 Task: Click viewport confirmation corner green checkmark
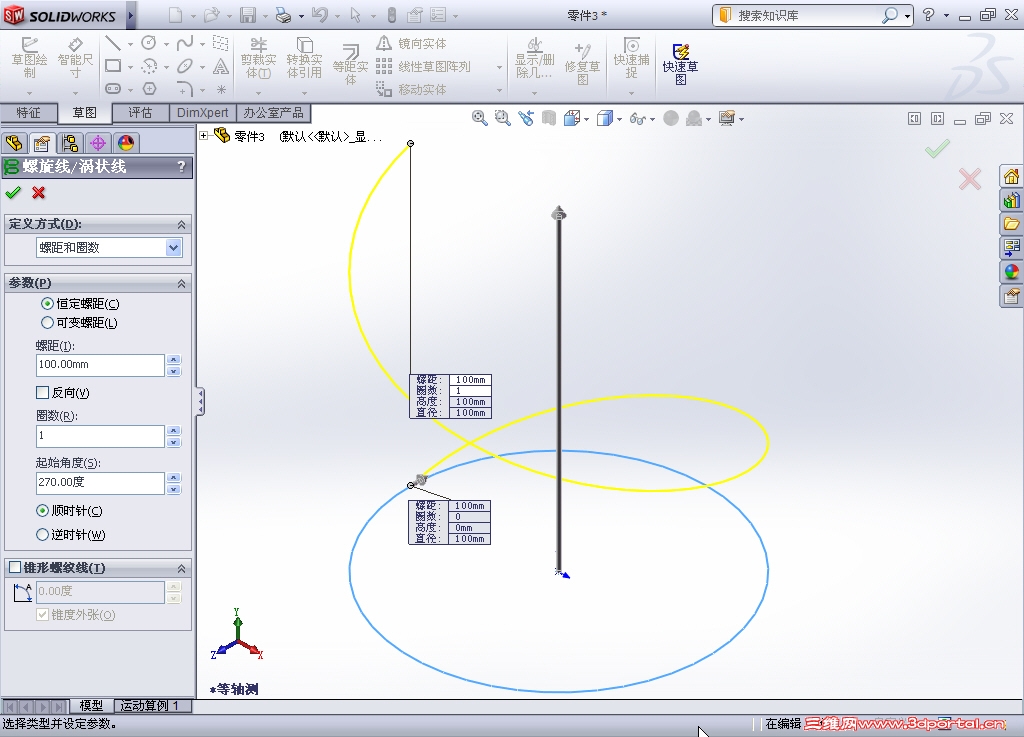[x=937, y=149]
